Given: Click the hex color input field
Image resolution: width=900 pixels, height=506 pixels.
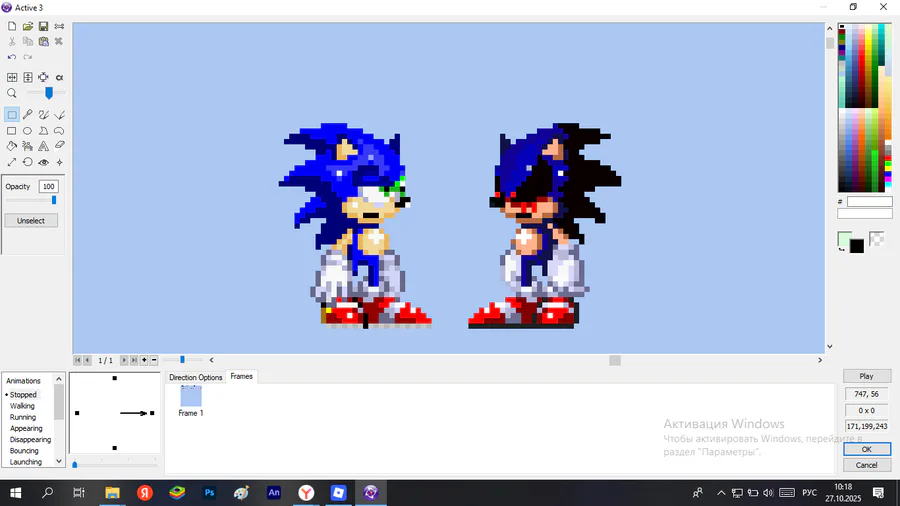Looking at the screenshot, I should pos(870,201).
